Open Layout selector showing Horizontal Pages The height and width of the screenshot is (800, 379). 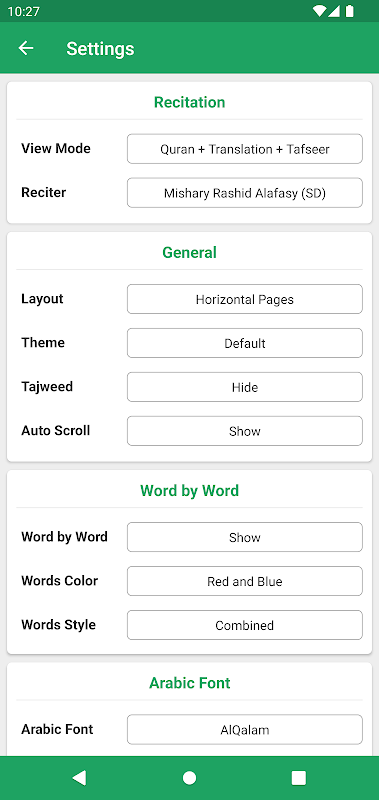tap(245, 299)
